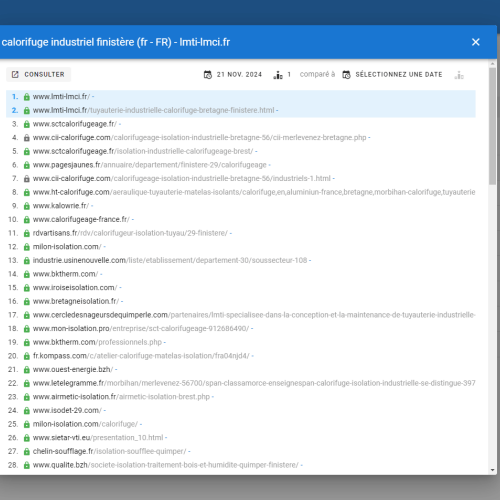Viewport: 500px width, 500px height.
Task: Open the Sélectionnez une date picker
Action: coord(393,75)
